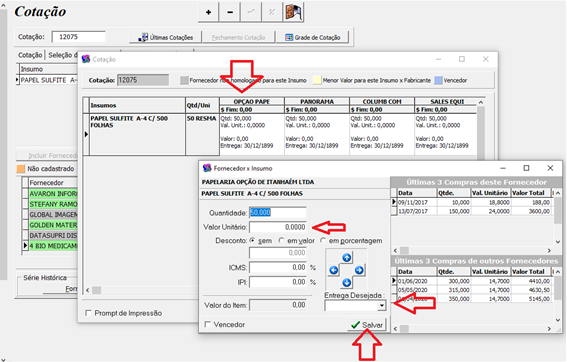
Task: Select discount option 'em valor'
Action: pos(281,240)
